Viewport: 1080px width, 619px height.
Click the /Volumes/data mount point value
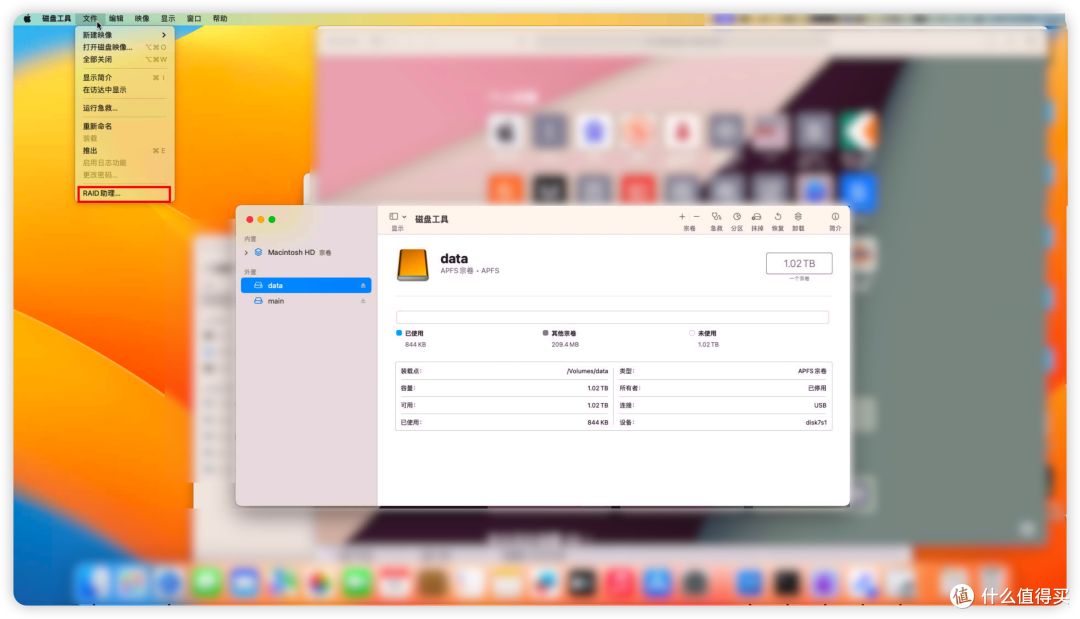point(587,371)
